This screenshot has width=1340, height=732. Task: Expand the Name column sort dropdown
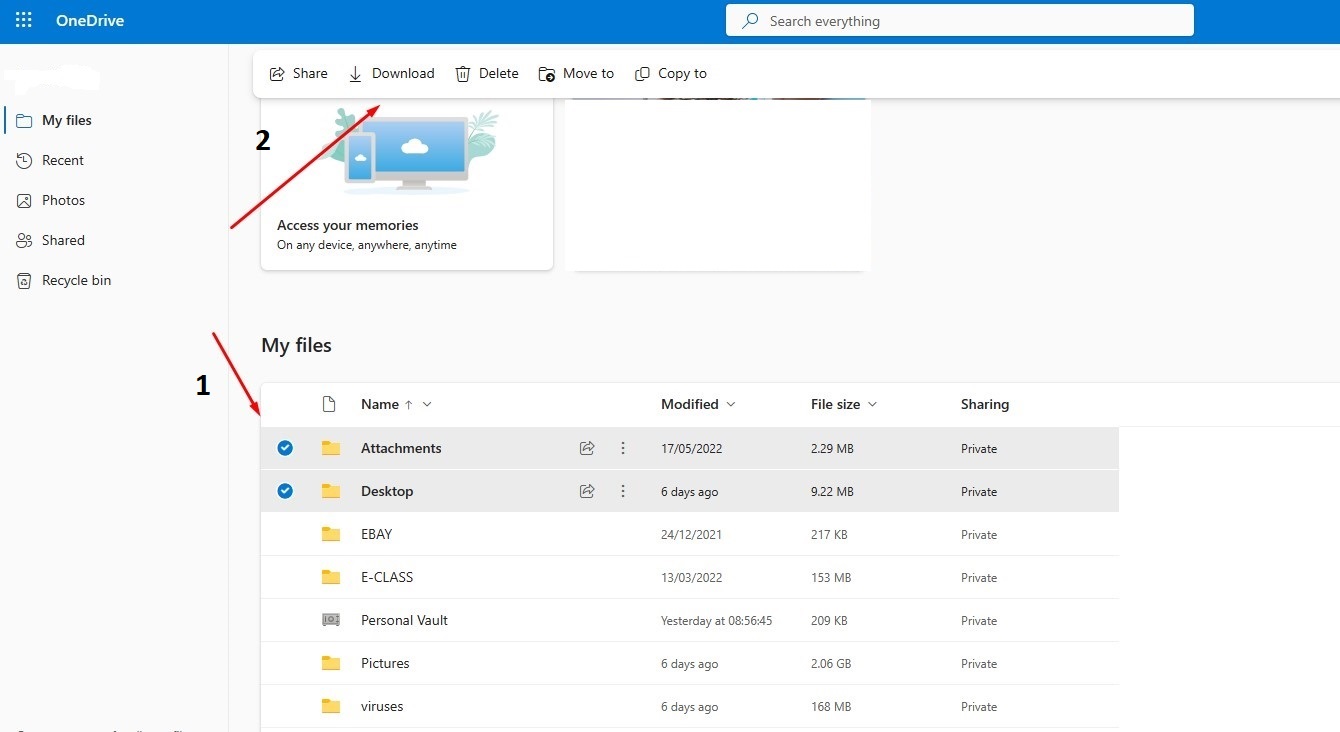point(427,405)
